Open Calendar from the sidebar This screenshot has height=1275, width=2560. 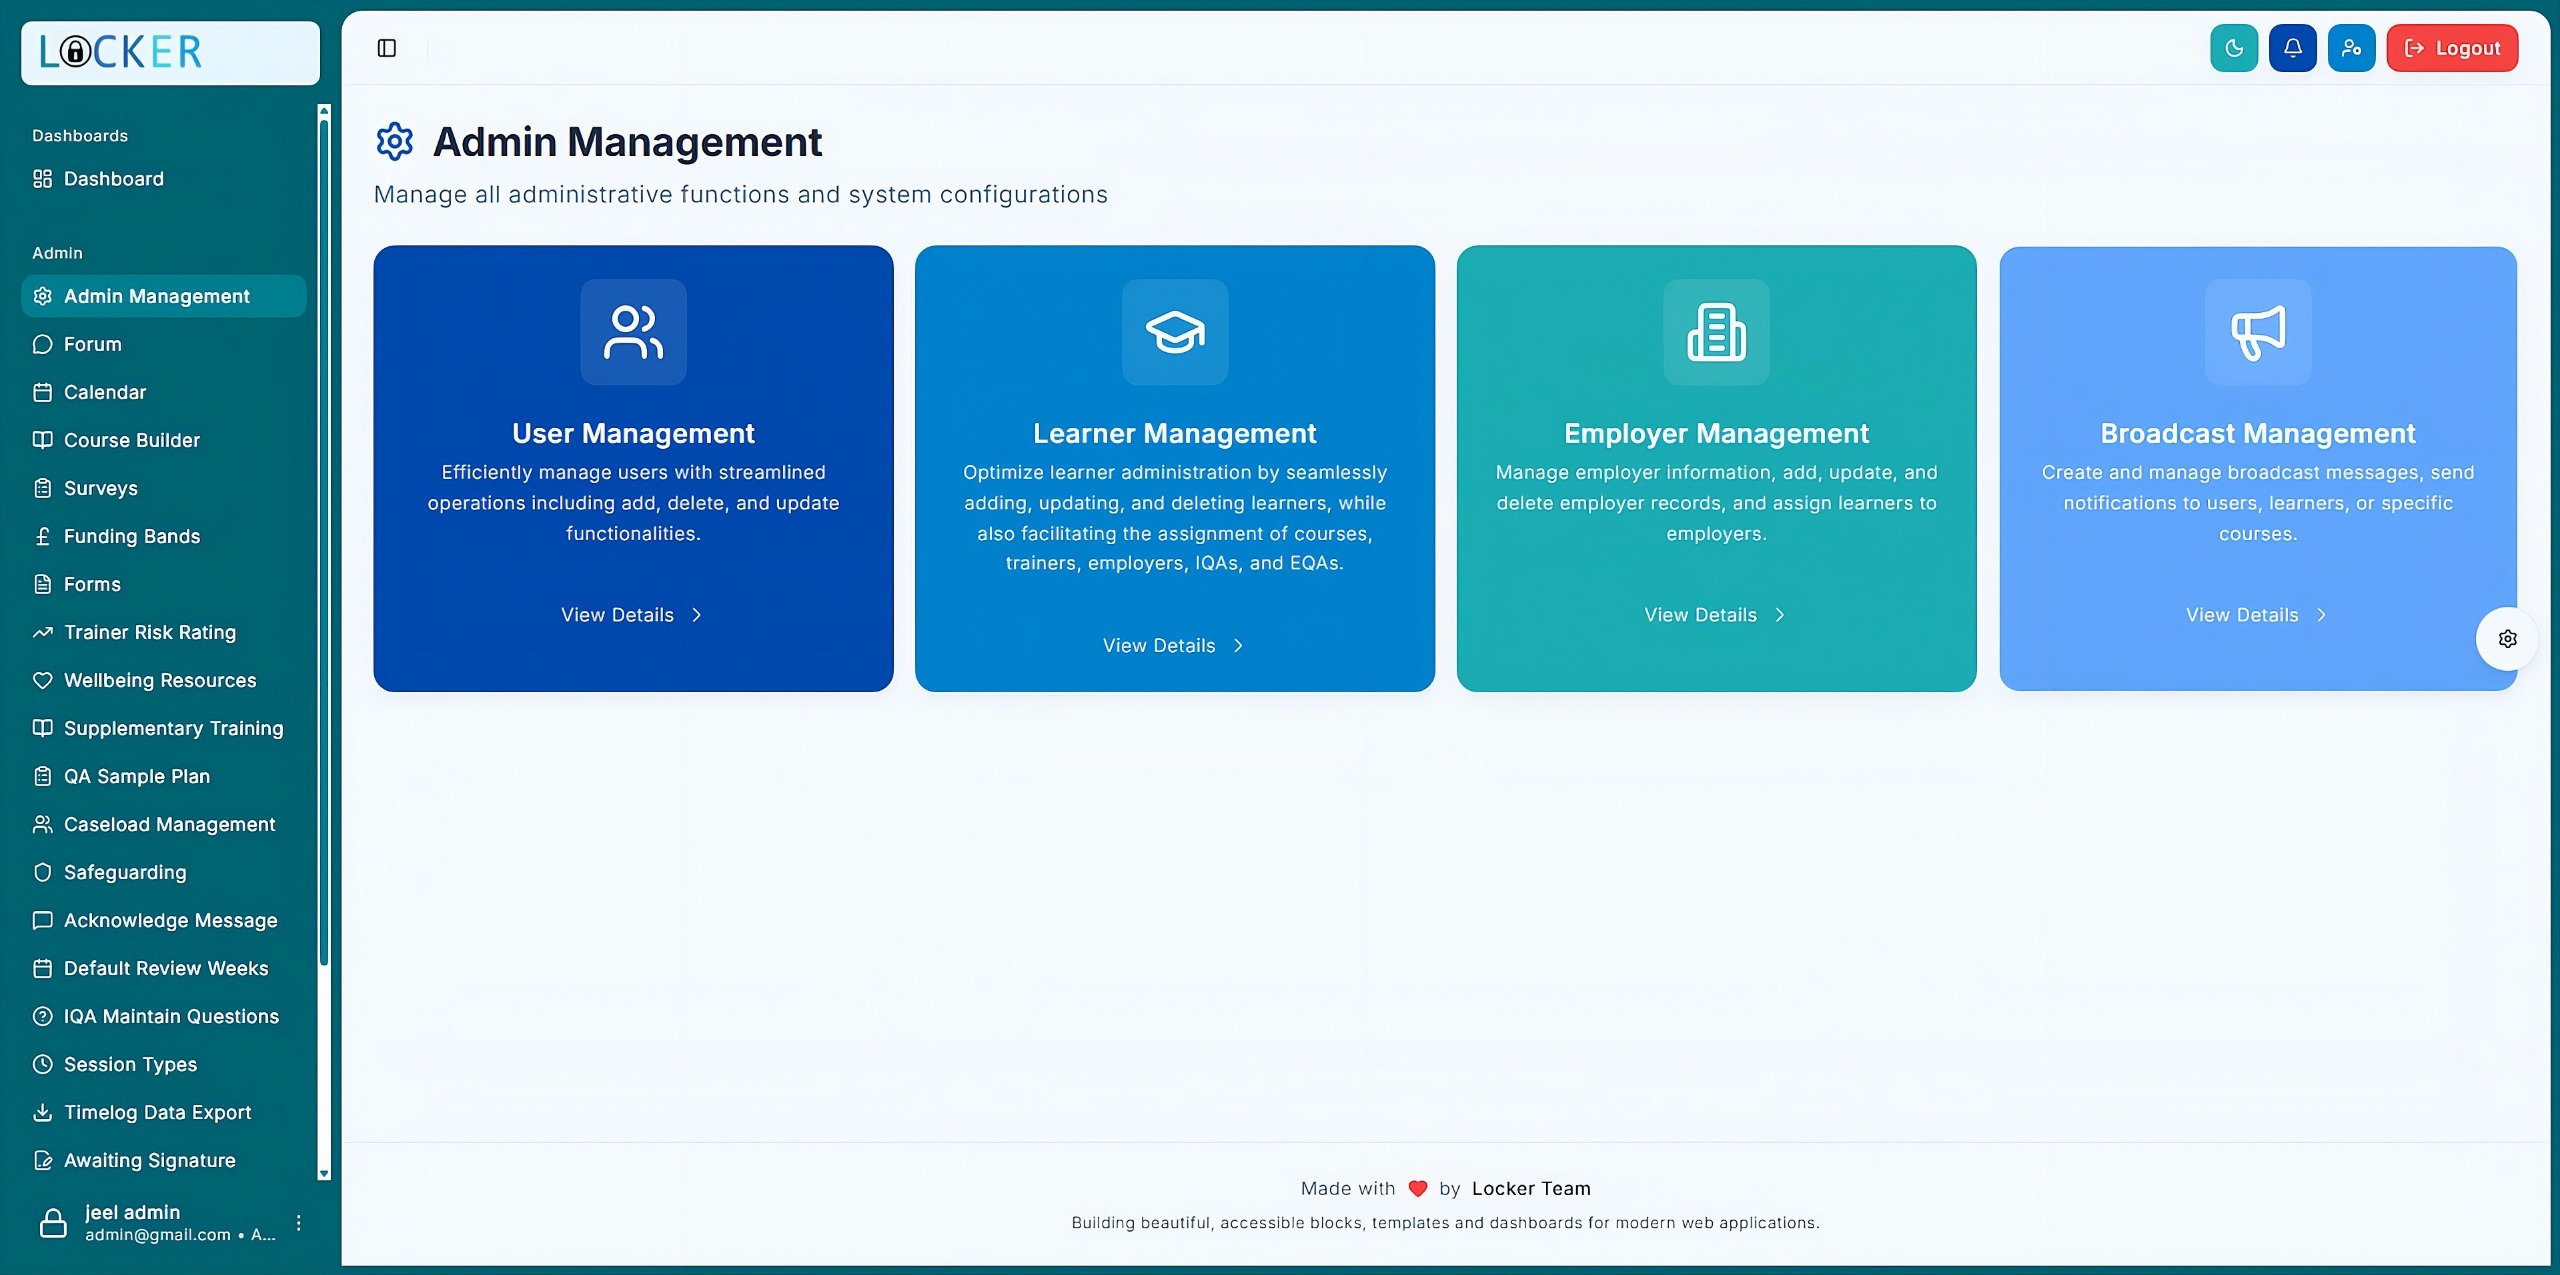click(x=103, y=392)
